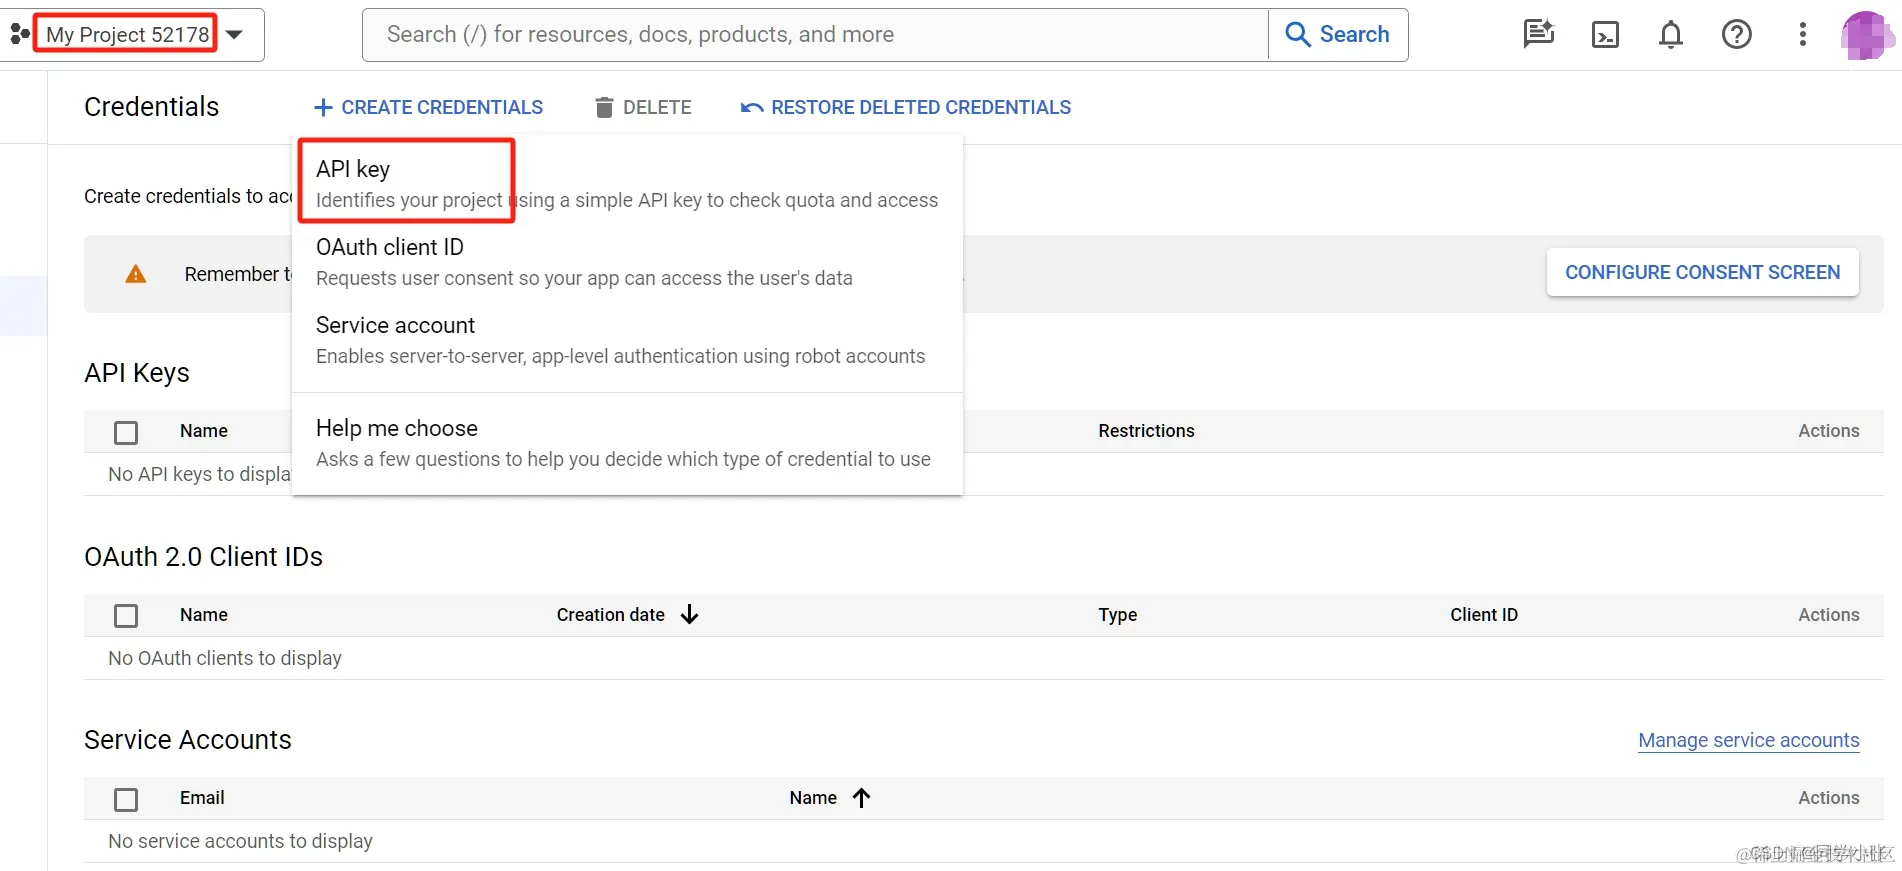
Task: Click RESTORE DELETED CREDENTIALS
Action: tap(905, 107)
